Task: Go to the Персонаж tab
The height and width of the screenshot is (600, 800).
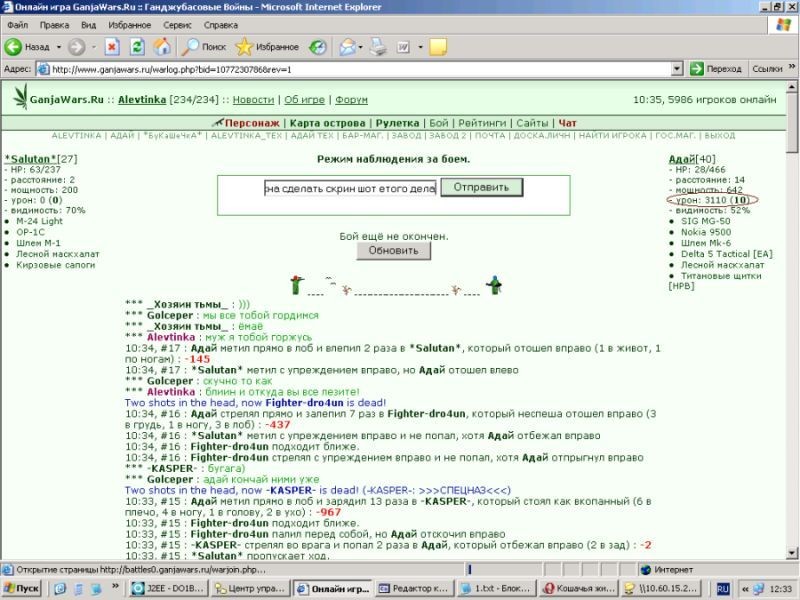Action: [252, 123]
